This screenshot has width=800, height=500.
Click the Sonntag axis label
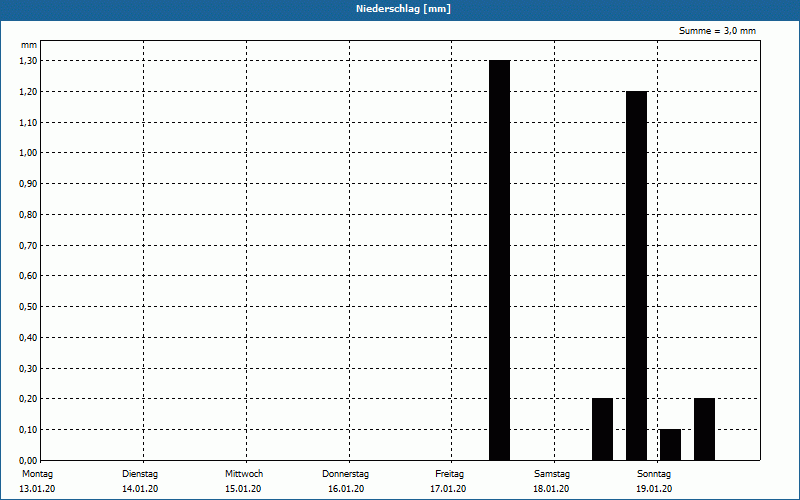click(x=654, y=474)
